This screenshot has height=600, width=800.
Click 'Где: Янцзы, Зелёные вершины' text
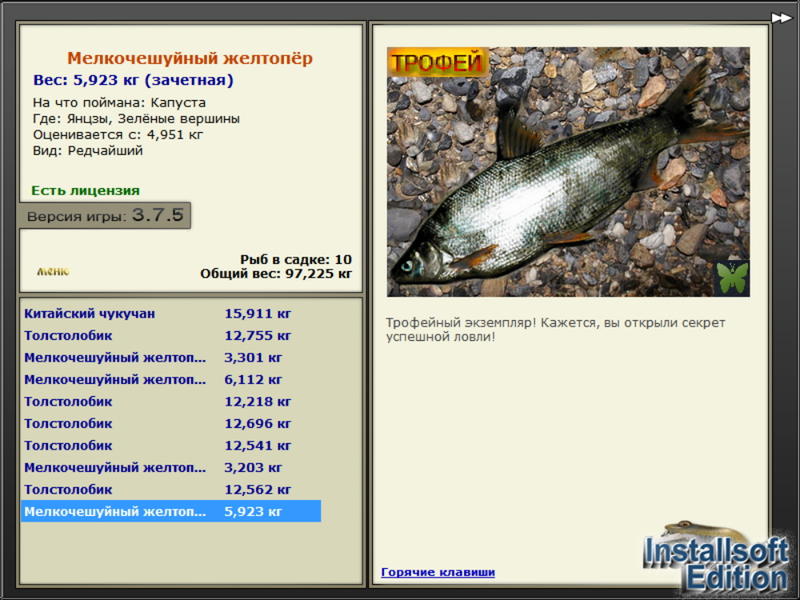point(136,119)
